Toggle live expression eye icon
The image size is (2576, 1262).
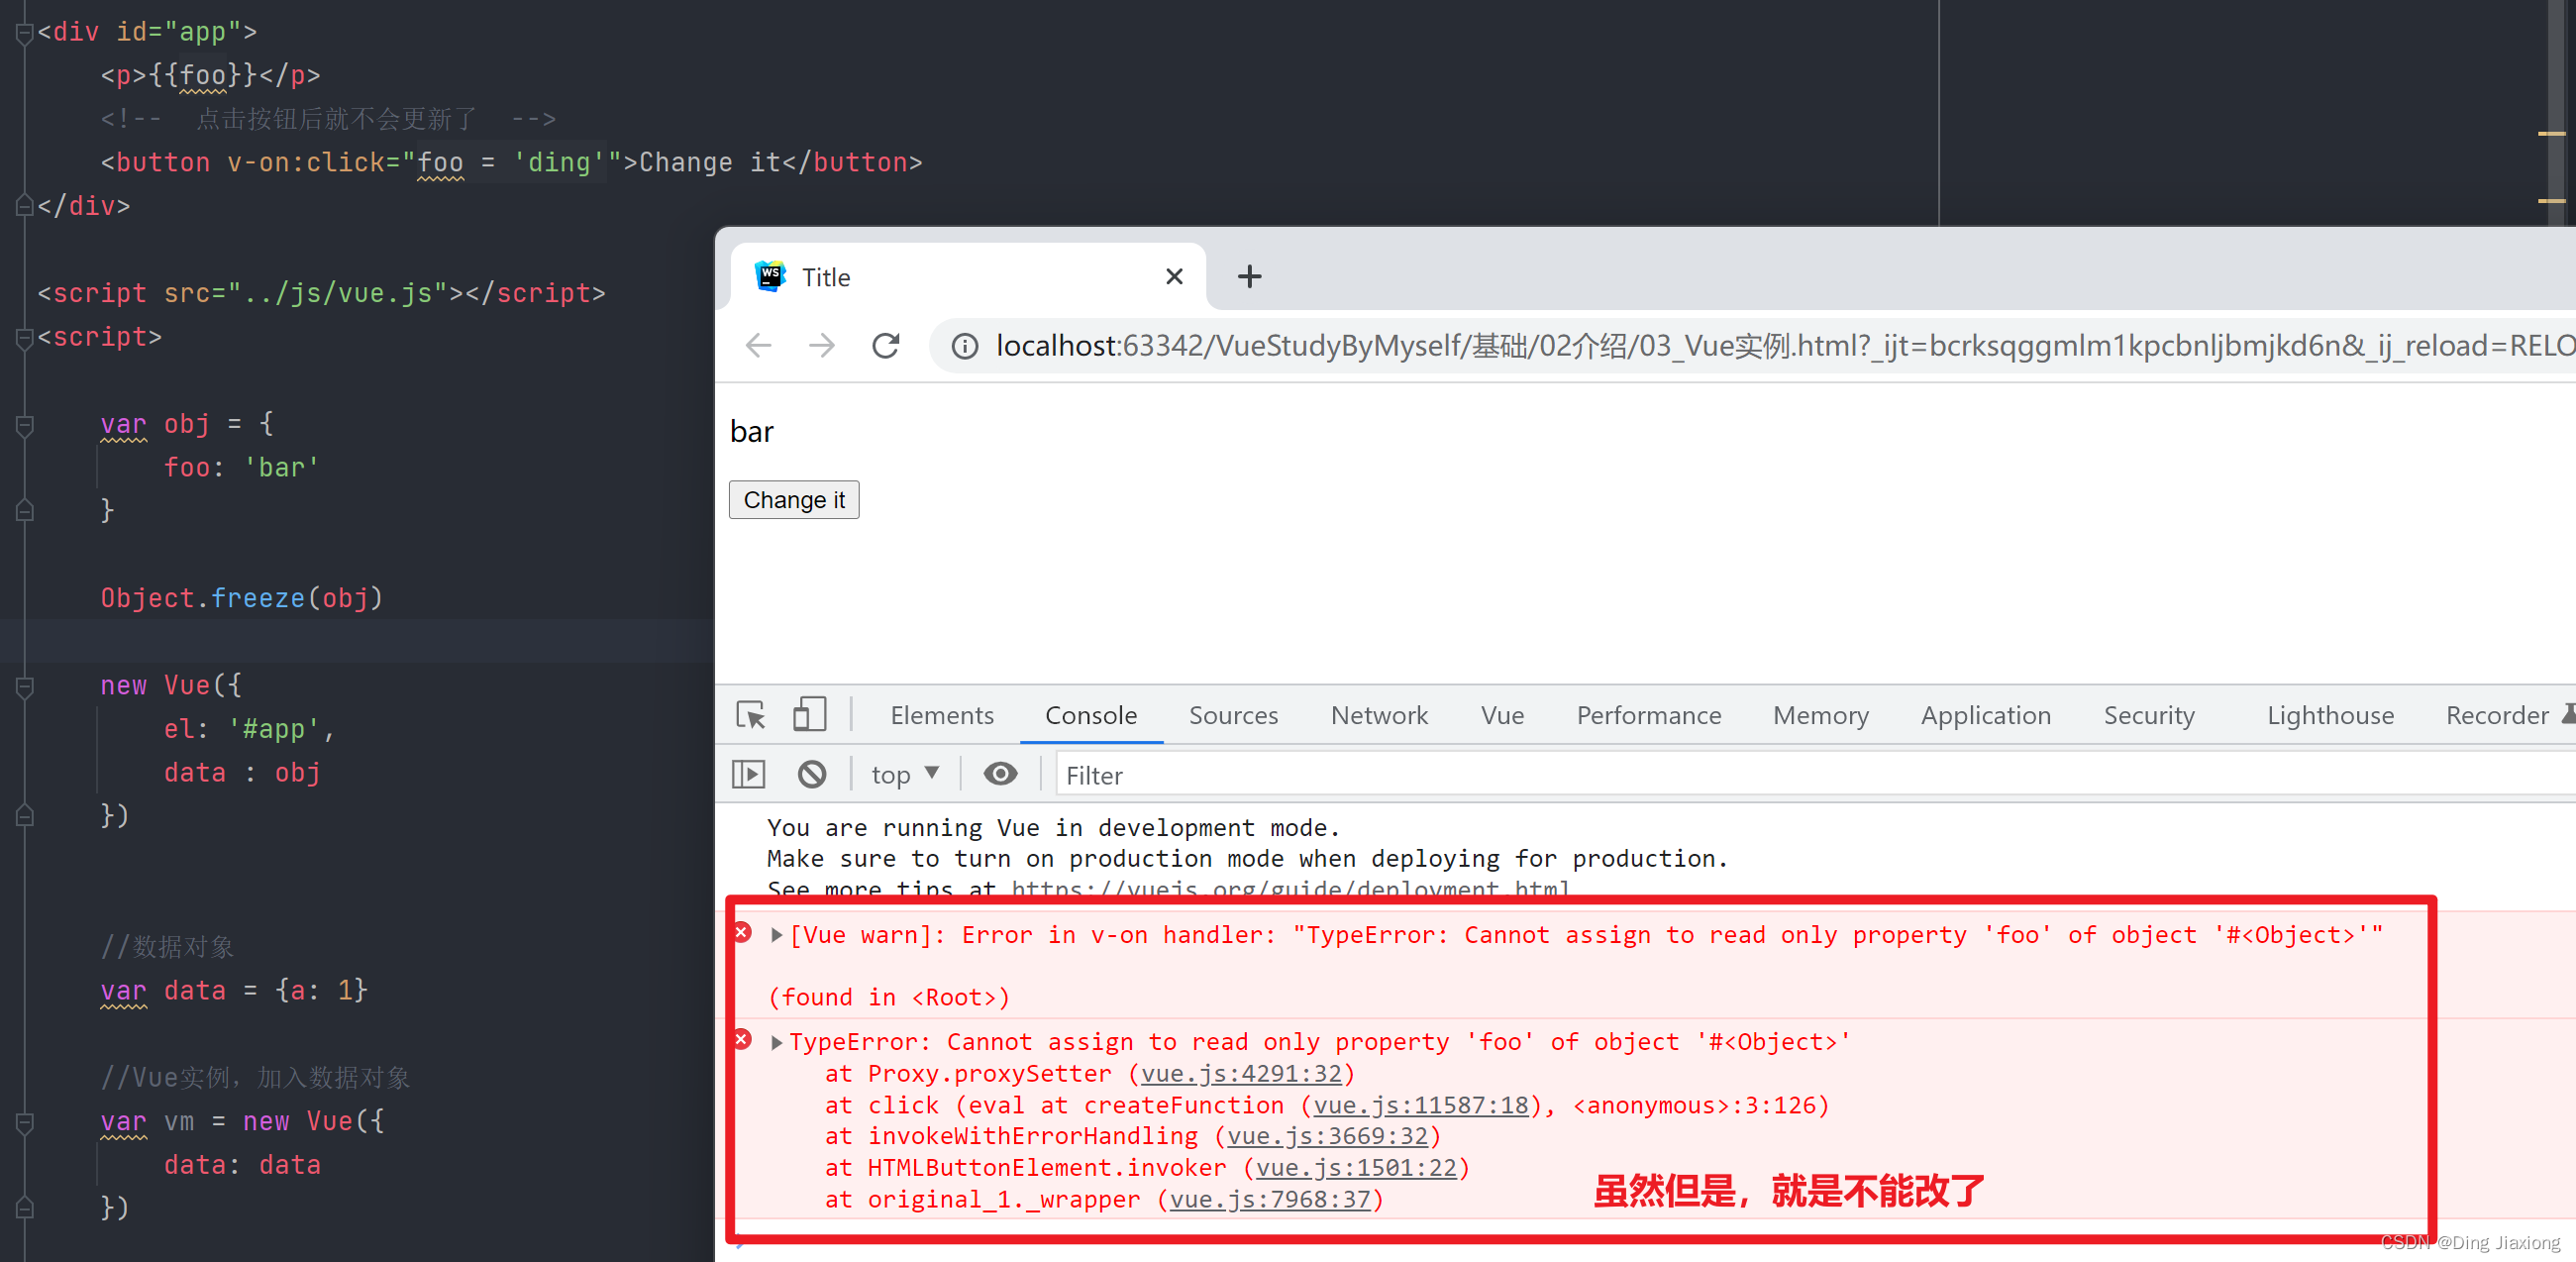point(1000,774)
